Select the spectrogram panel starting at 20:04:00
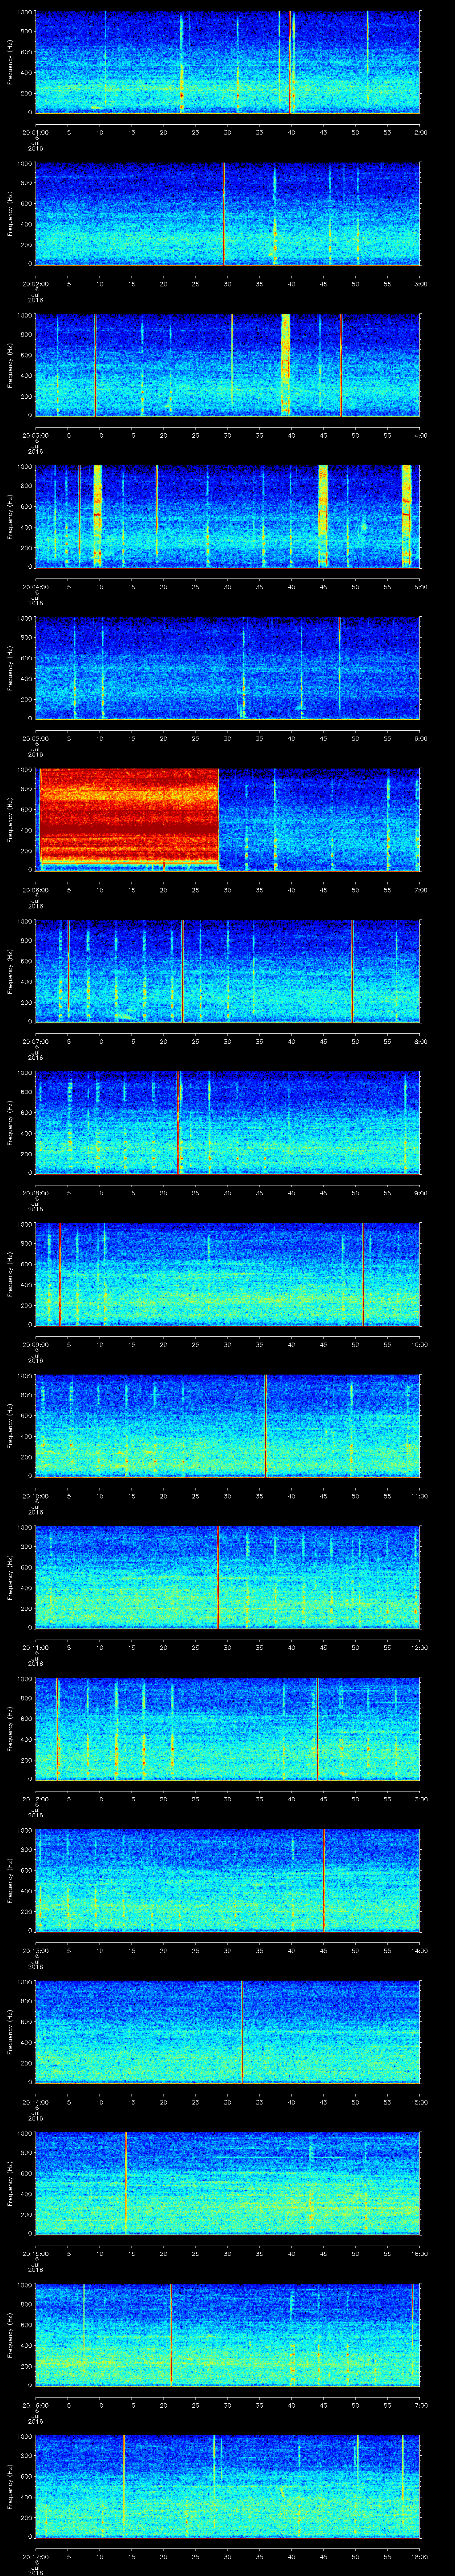 (227, 517)
